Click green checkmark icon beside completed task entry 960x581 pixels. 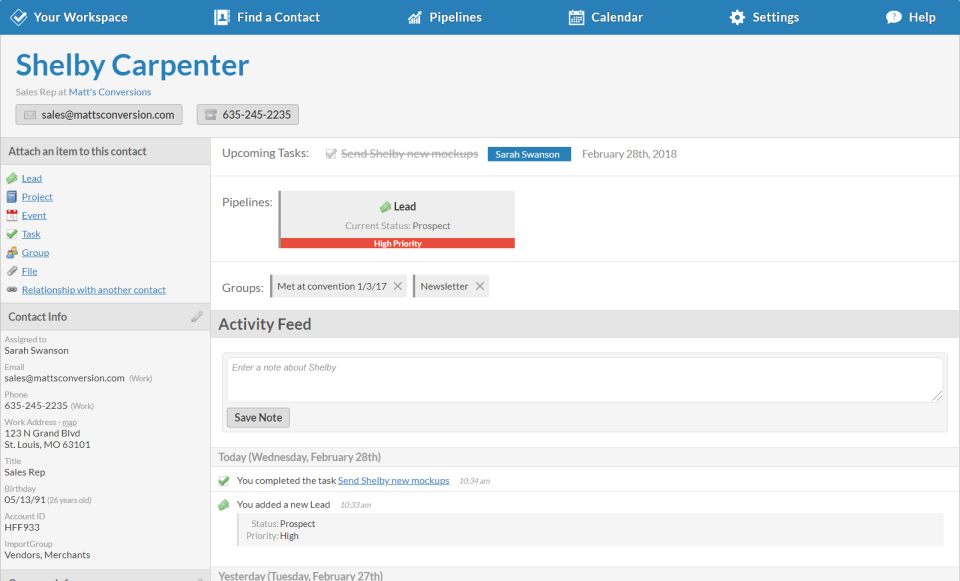tap(223, 481)
